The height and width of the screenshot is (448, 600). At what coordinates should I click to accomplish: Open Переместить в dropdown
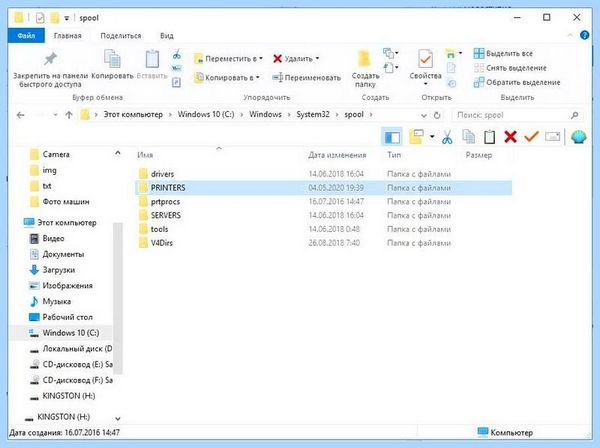tap(228, 59)
